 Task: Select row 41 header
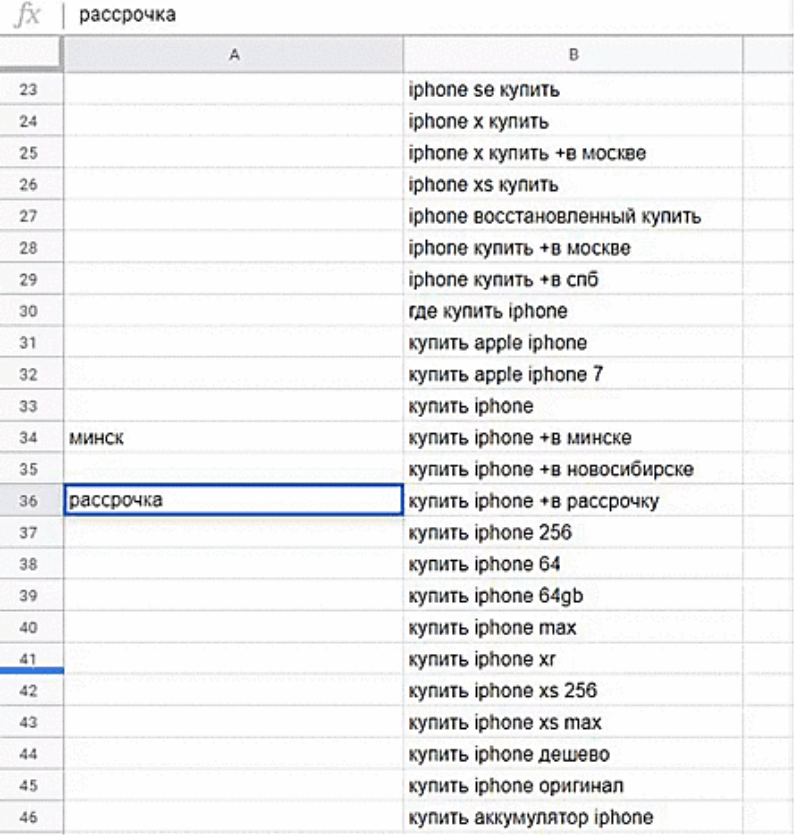point(31,659)
